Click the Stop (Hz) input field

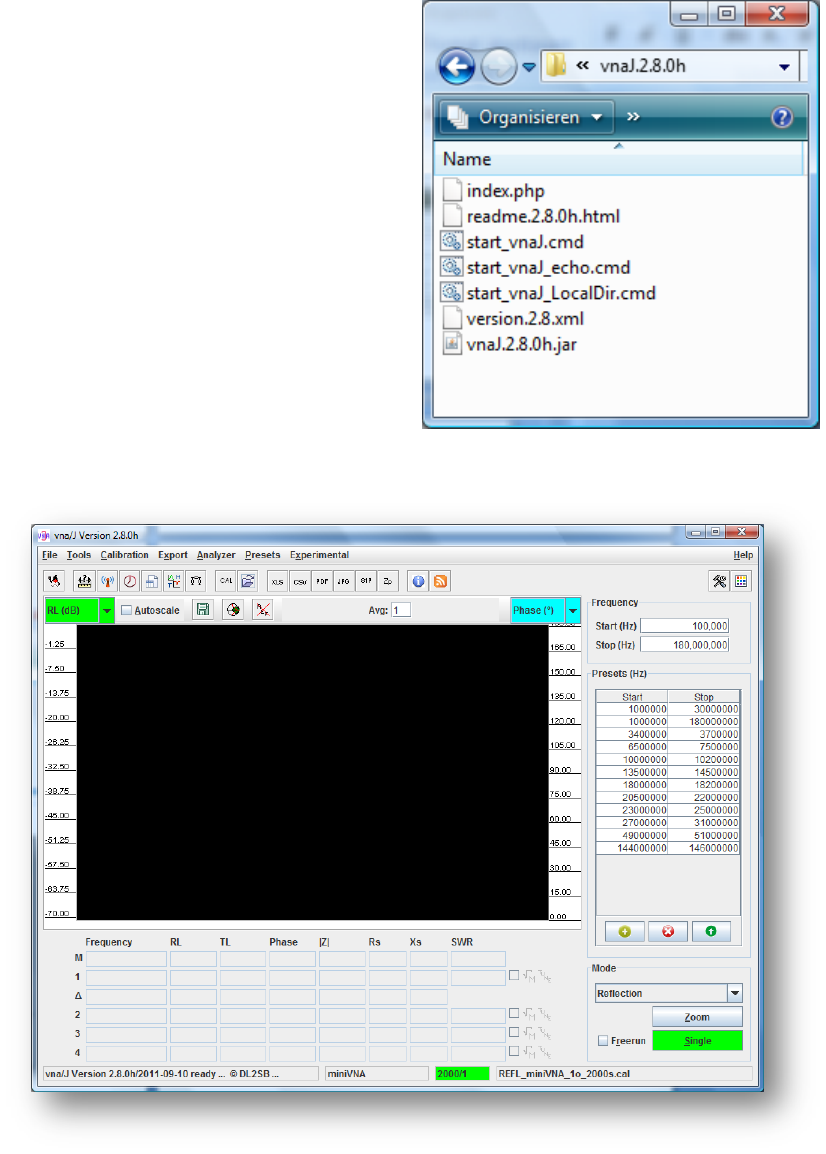pyautogui.click(x=684, y=645)
